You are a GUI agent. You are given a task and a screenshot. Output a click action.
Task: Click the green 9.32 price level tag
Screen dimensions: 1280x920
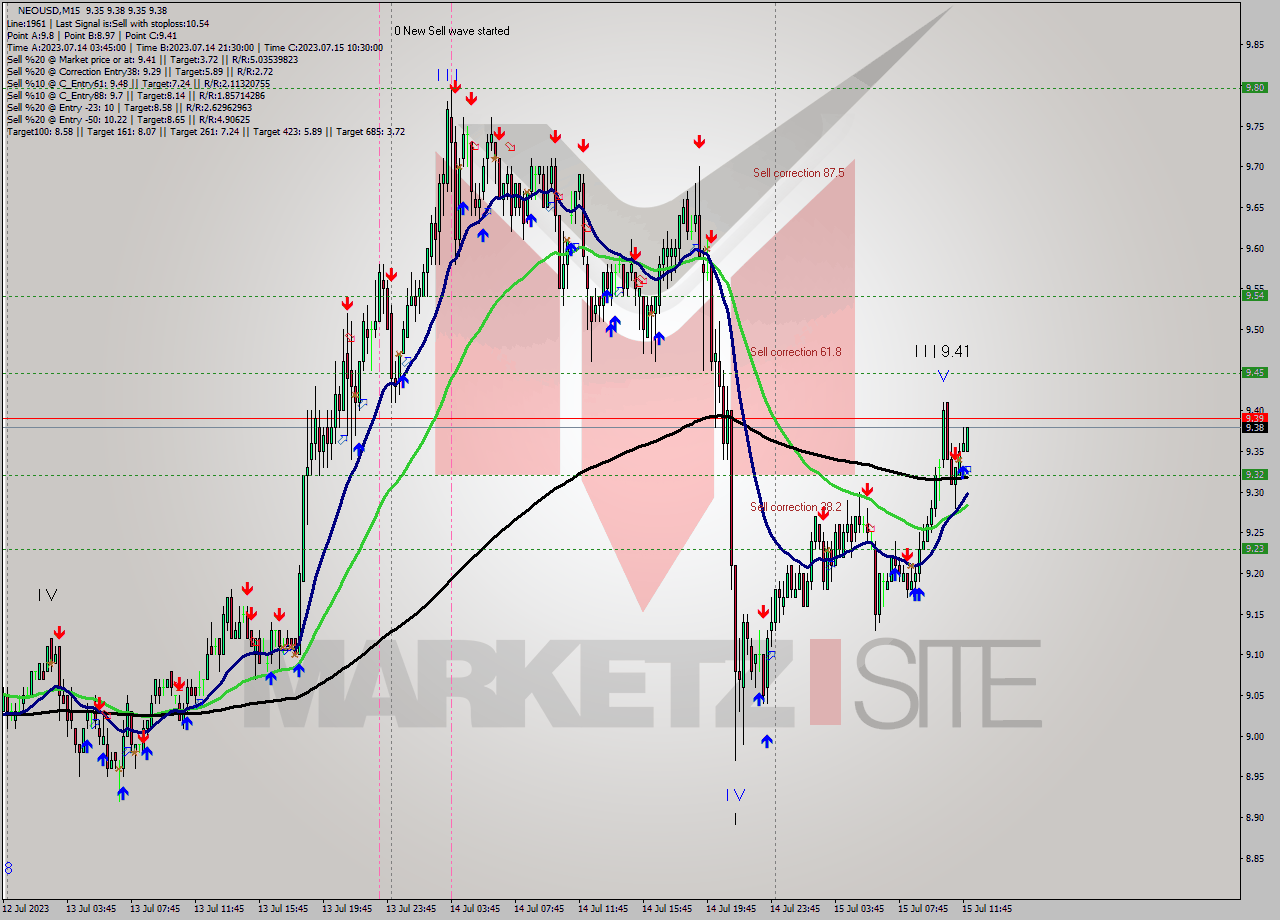[1254, 475]
